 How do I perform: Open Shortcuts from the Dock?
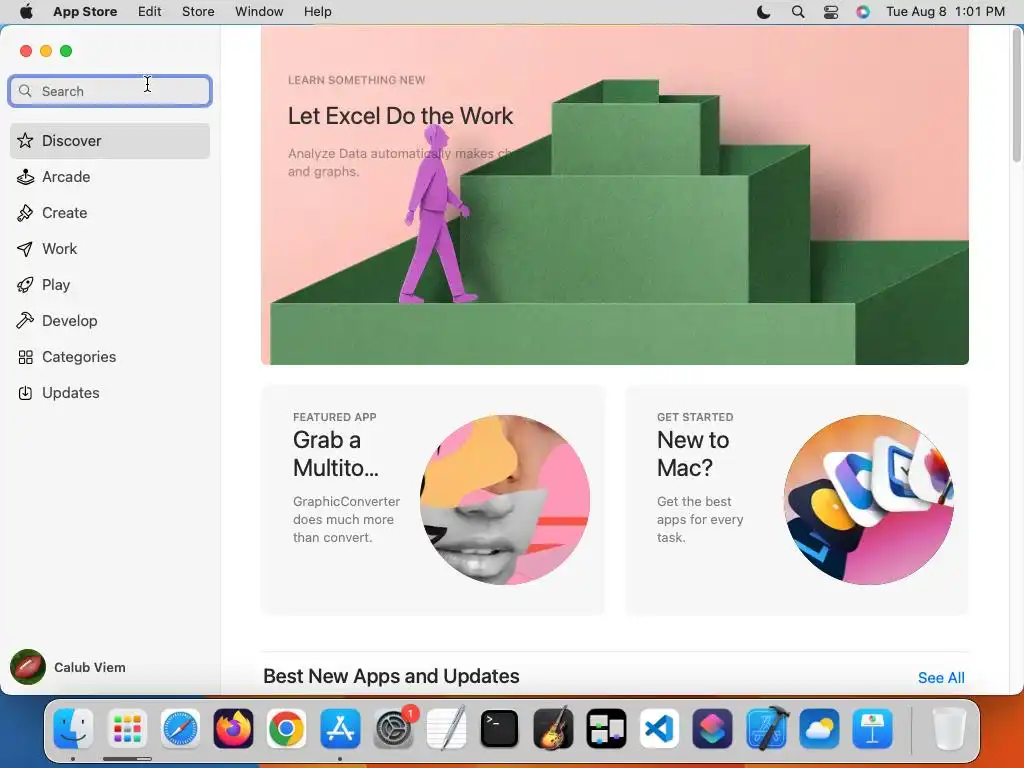[x=712, y=728]
